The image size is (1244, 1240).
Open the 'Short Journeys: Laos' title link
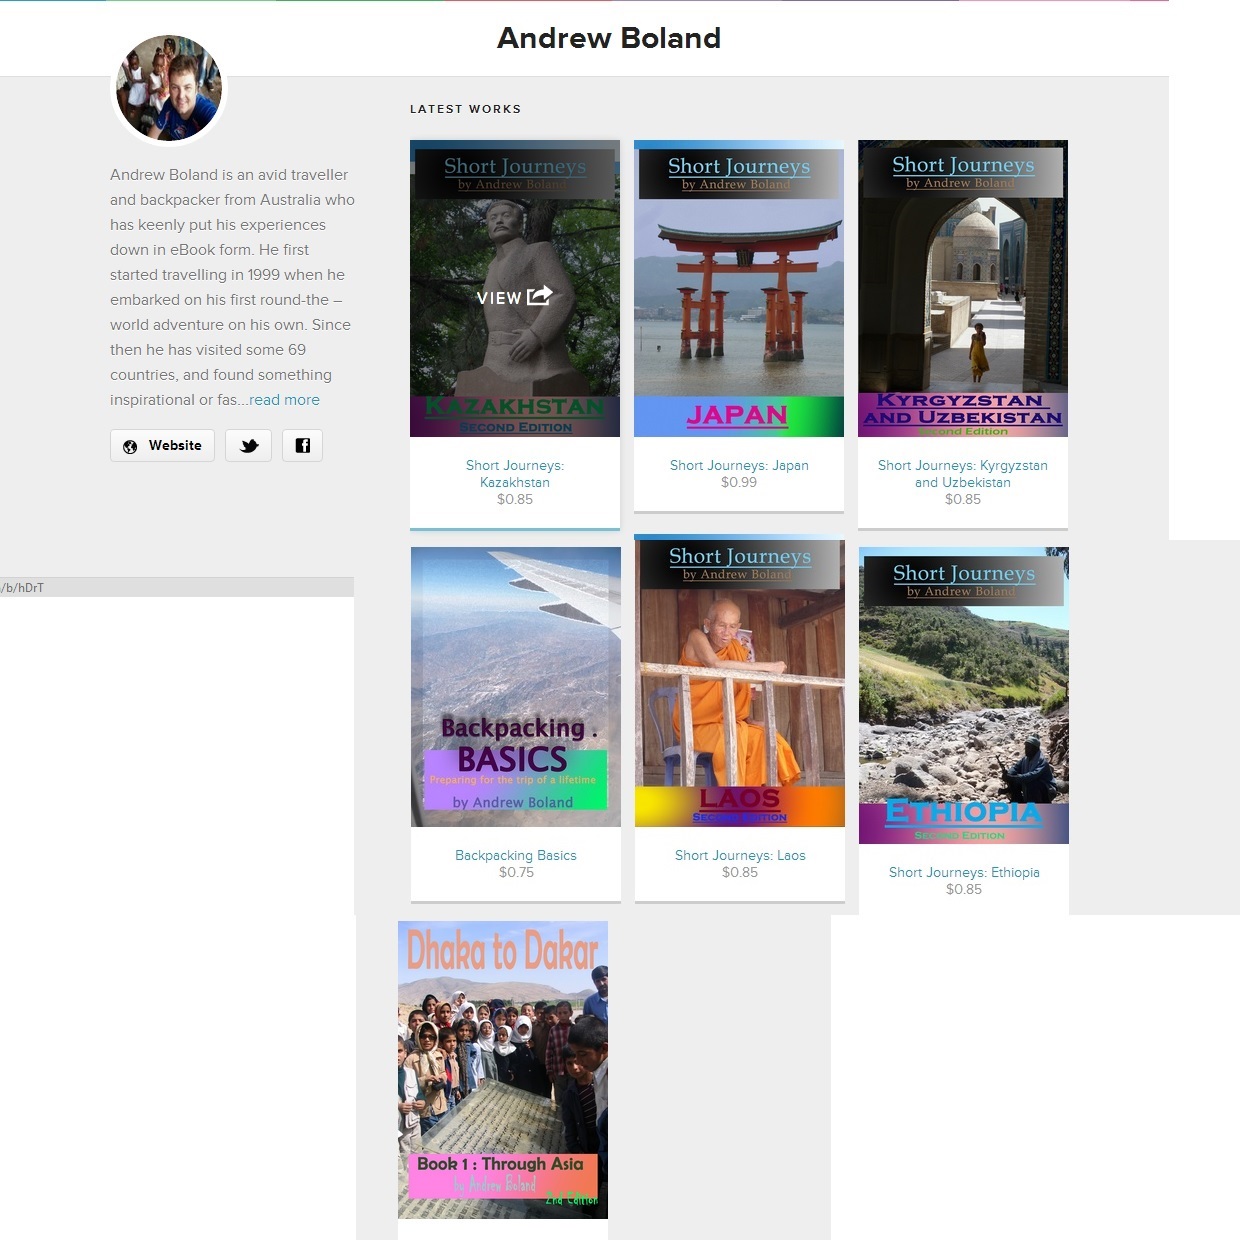(739, 855)
